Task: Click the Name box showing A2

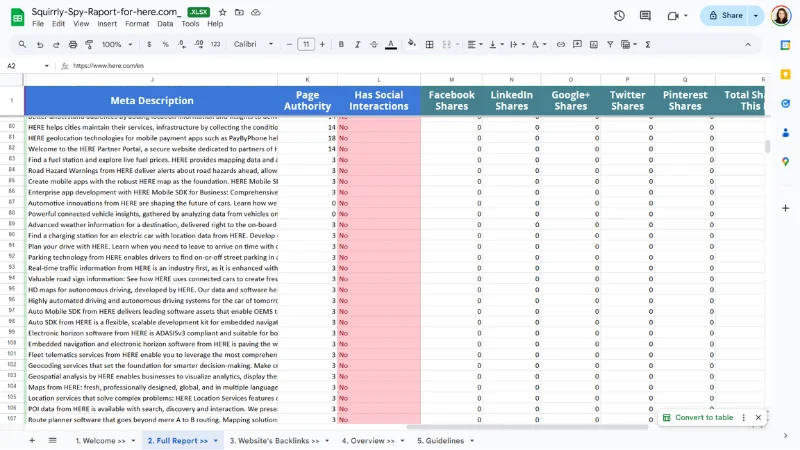Action: 25,65
